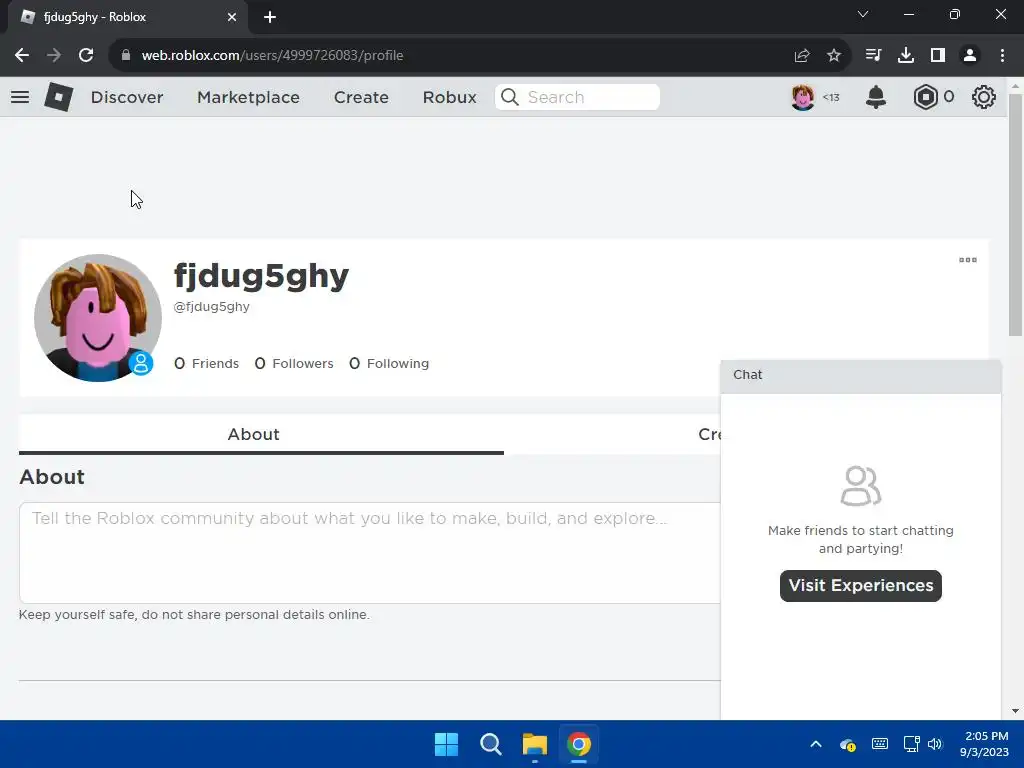The width and height of the screenshot is (1024, 768).
Task: Click the @fjdug5ghy username text
Action: (x=212, y=307)
